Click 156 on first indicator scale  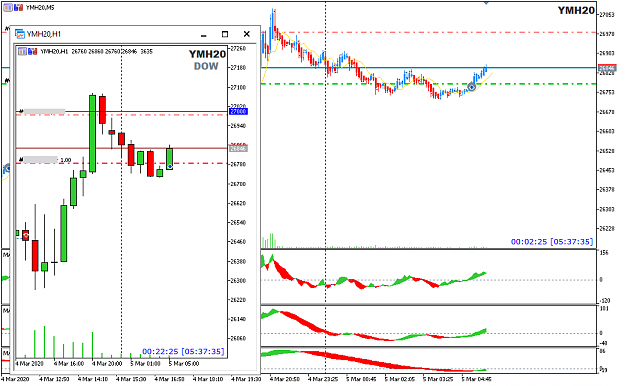604,253
